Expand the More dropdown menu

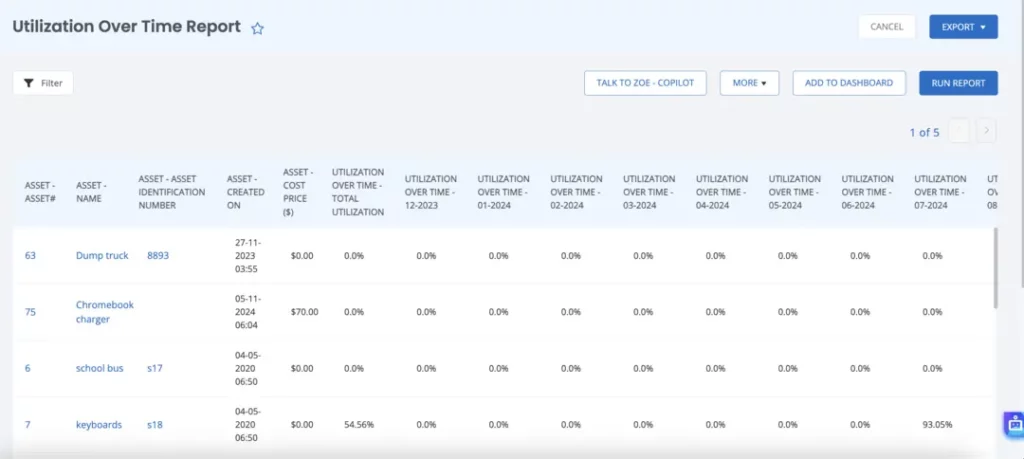[749, 83]
